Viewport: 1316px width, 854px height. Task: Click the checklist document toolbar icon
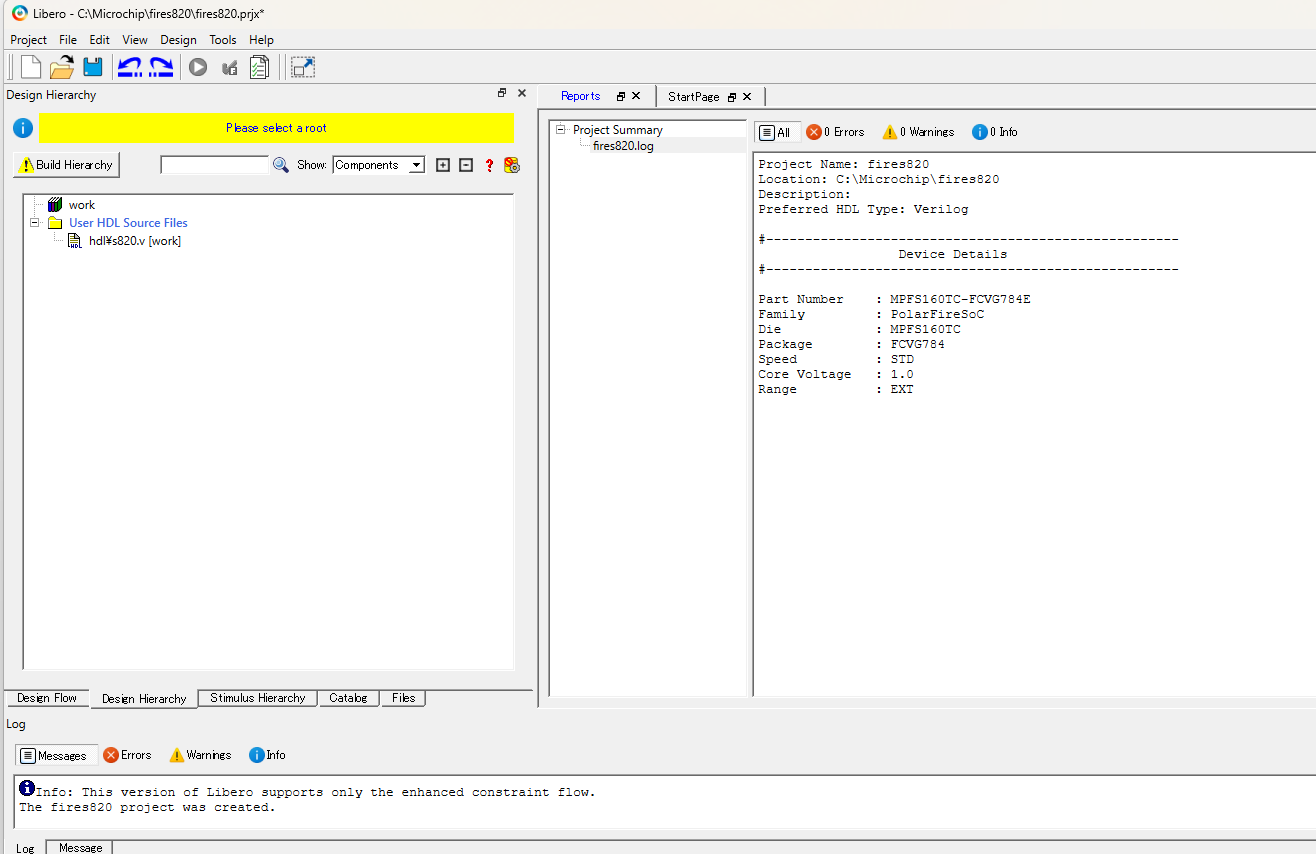coord(259,68)
